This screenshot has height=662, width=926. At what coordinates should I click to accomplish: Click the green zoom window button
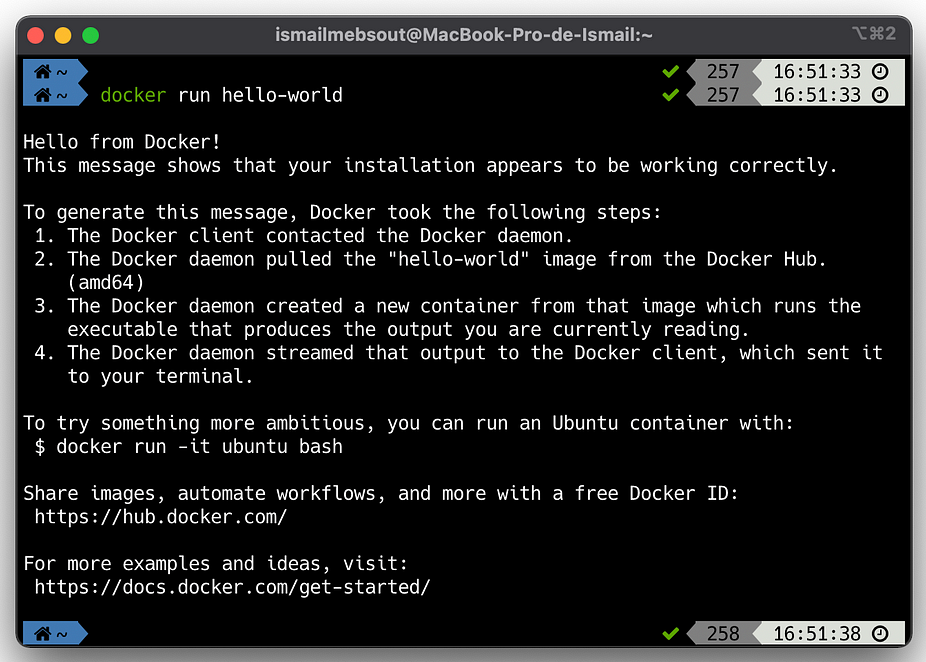pyautogui.click(x=90, y=35)
